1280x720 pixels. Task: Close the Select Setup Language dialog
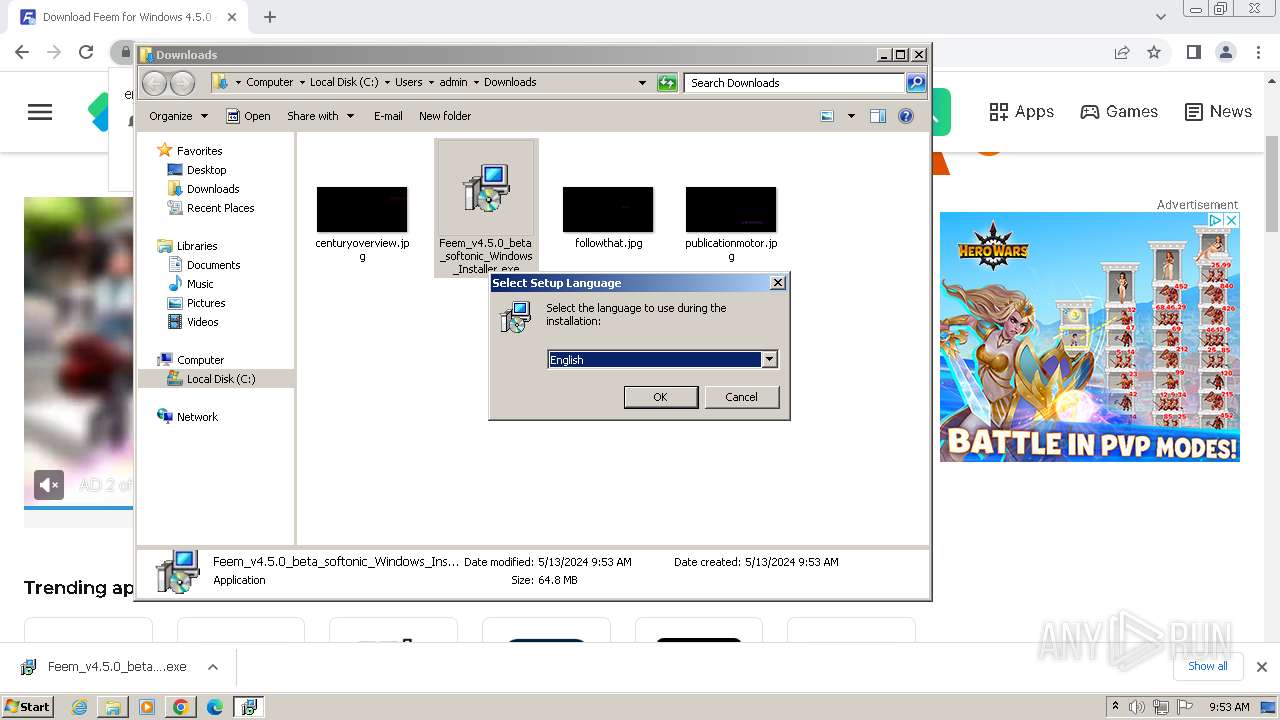(778, 283)
